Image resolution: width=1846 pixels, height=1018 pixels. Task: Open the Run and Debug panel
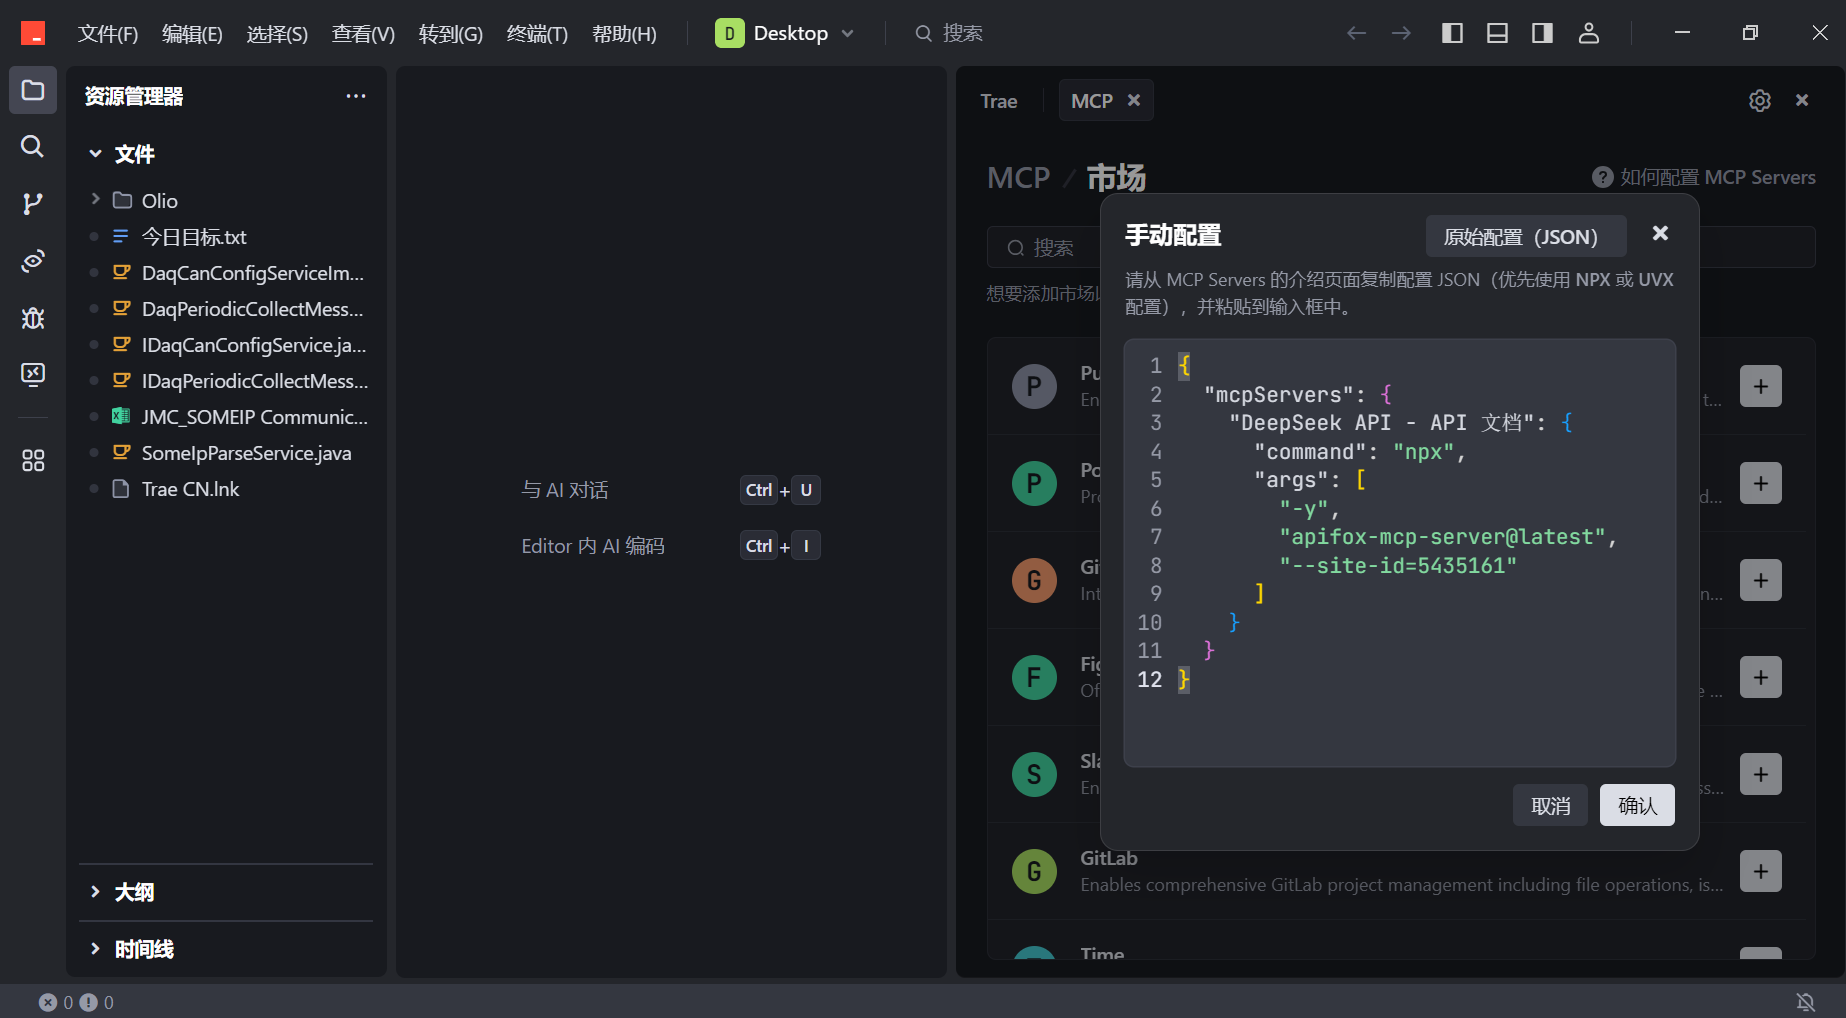click(33, 318)
